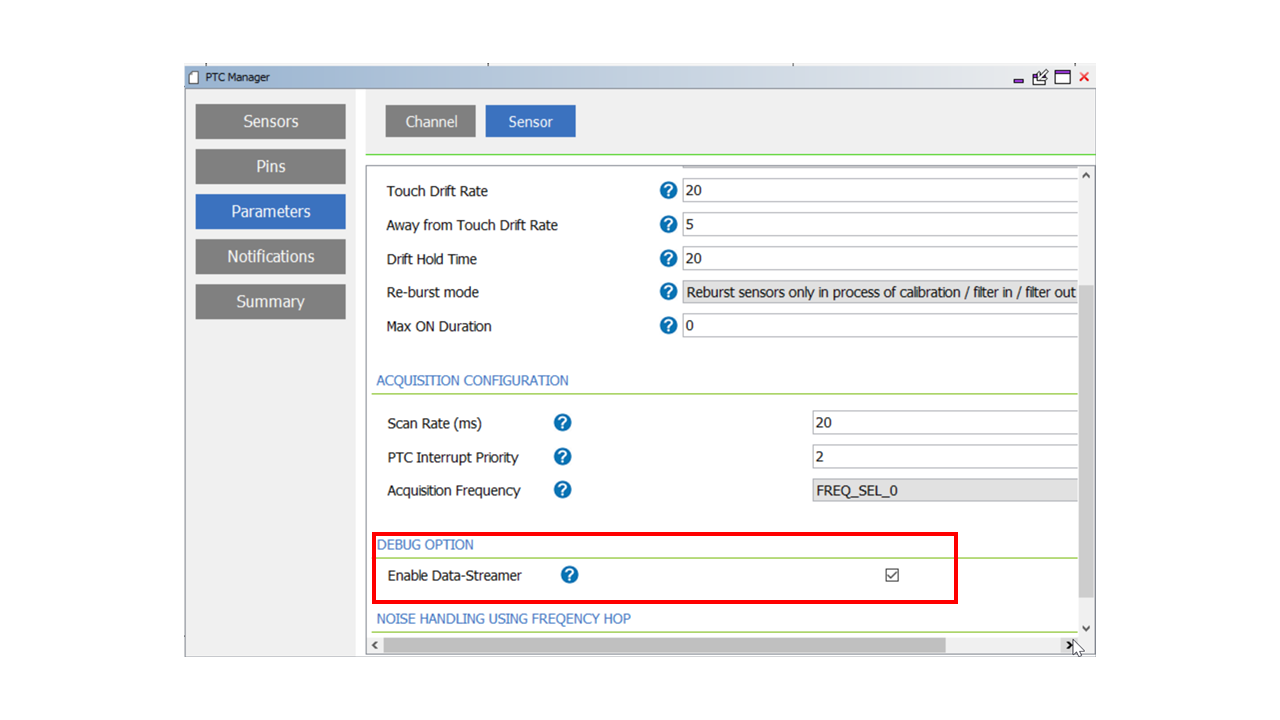Open the Summary section
1280x720 pixels.
(270, 301)
